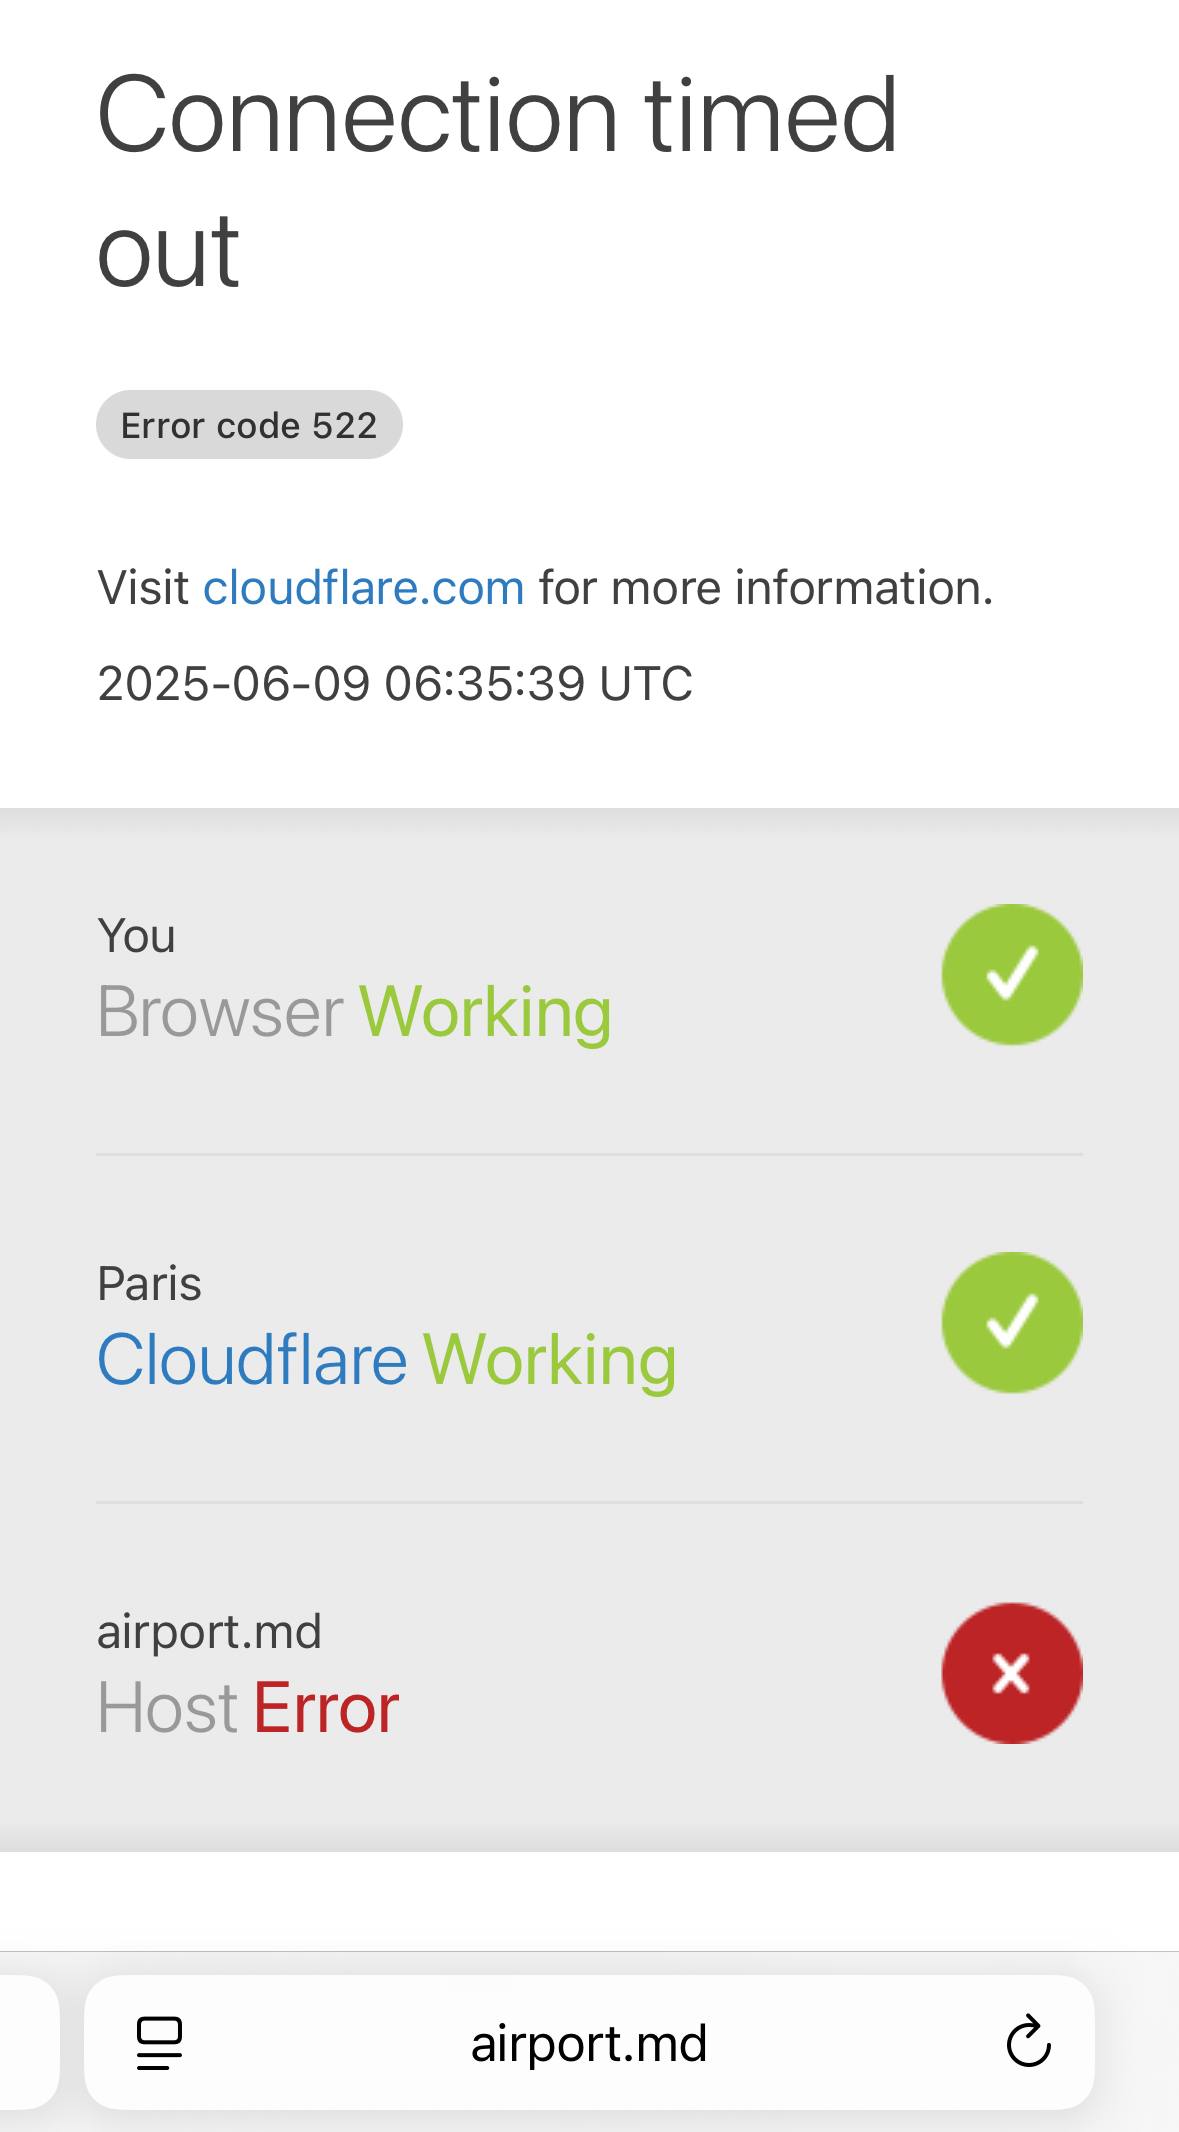
Task: Click the green checkmark beside Cloudflare Working
Action: 1012,1322
